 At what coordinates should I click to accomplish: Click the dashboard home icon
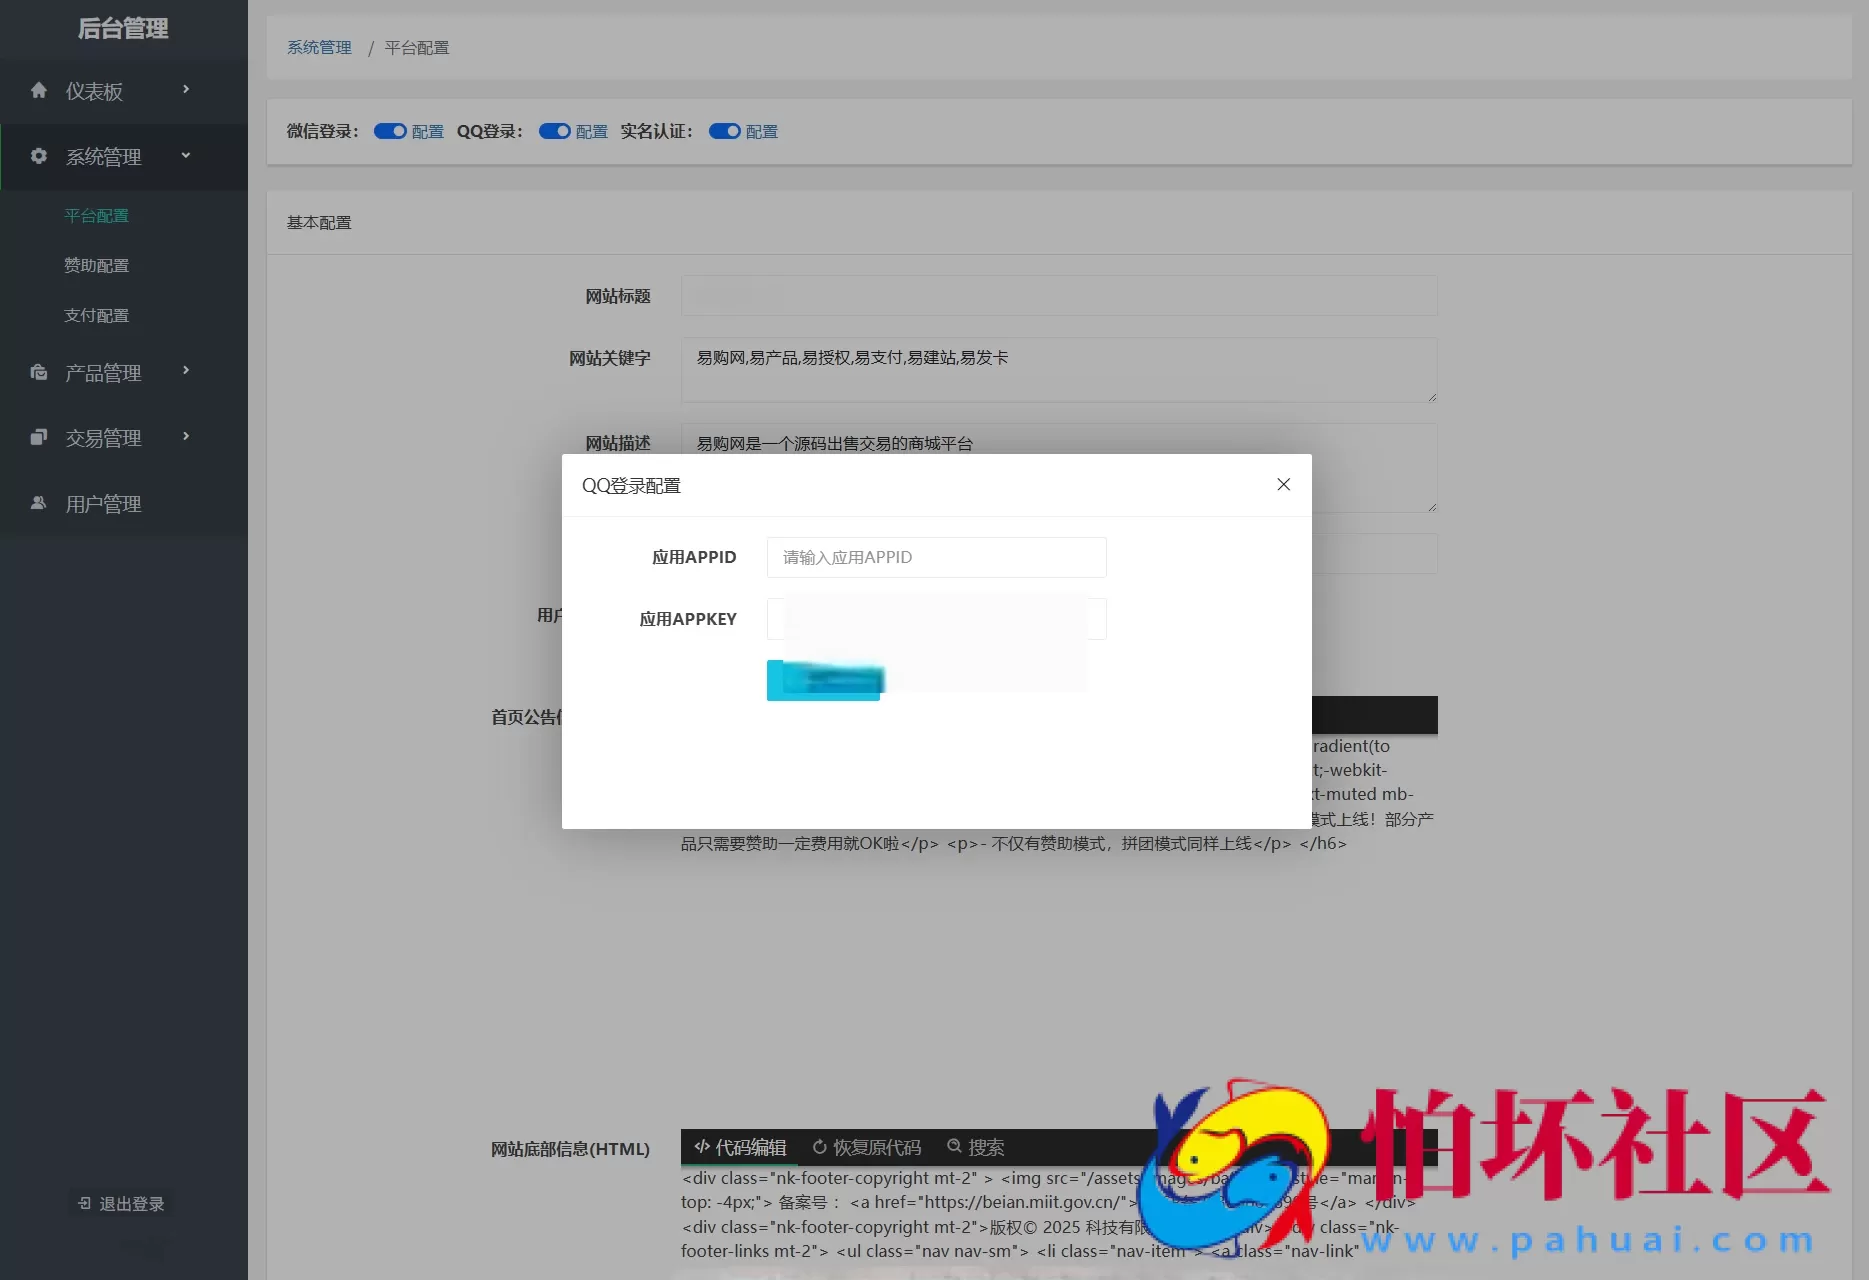tap(39, 91)
